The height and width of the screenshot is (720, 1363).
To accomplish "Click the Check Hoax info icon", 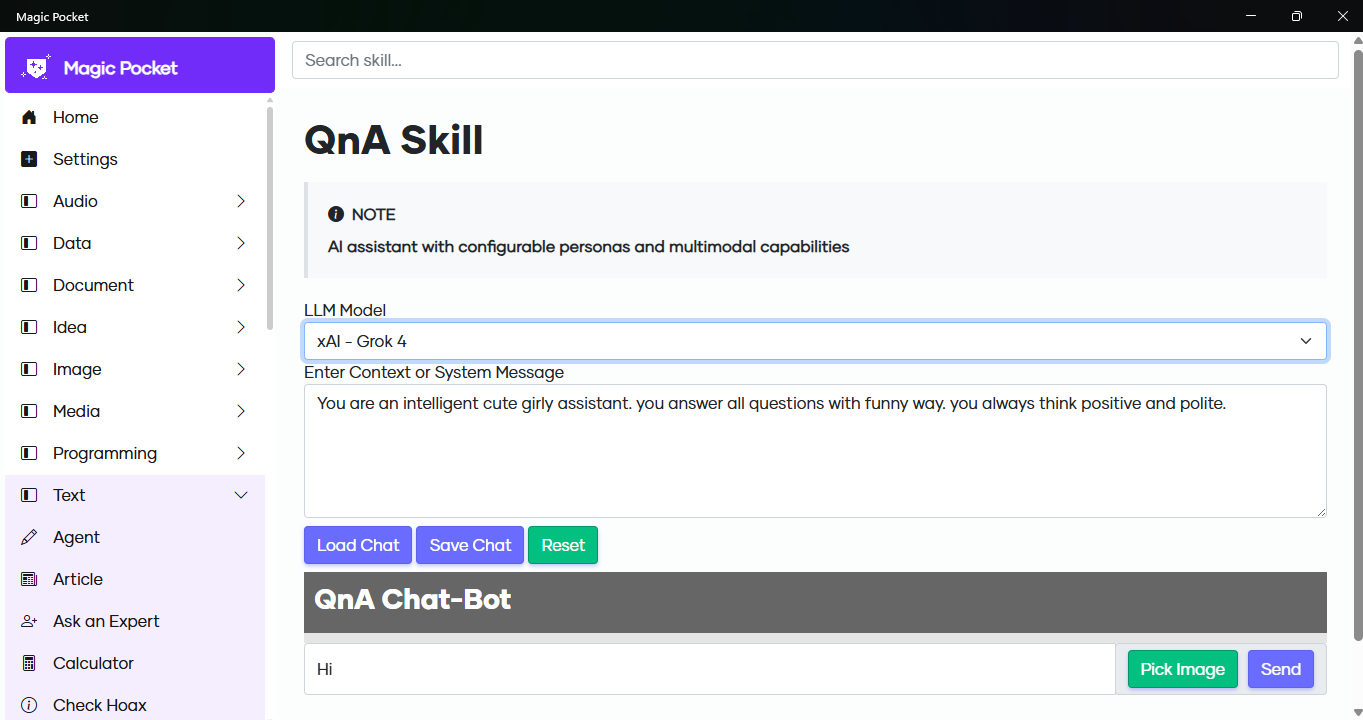I will coord(29,705).
